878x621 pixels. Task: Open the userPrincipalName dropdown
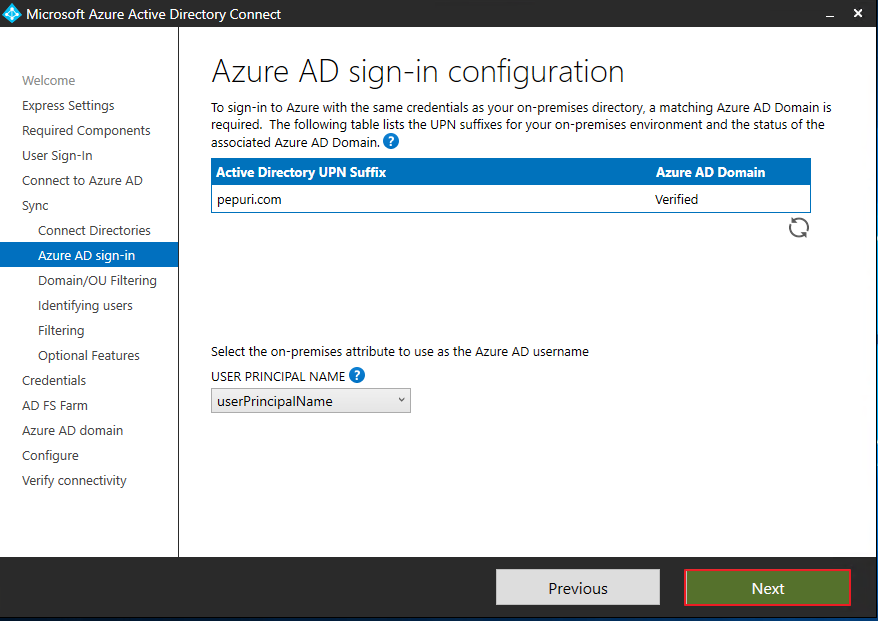311,401
